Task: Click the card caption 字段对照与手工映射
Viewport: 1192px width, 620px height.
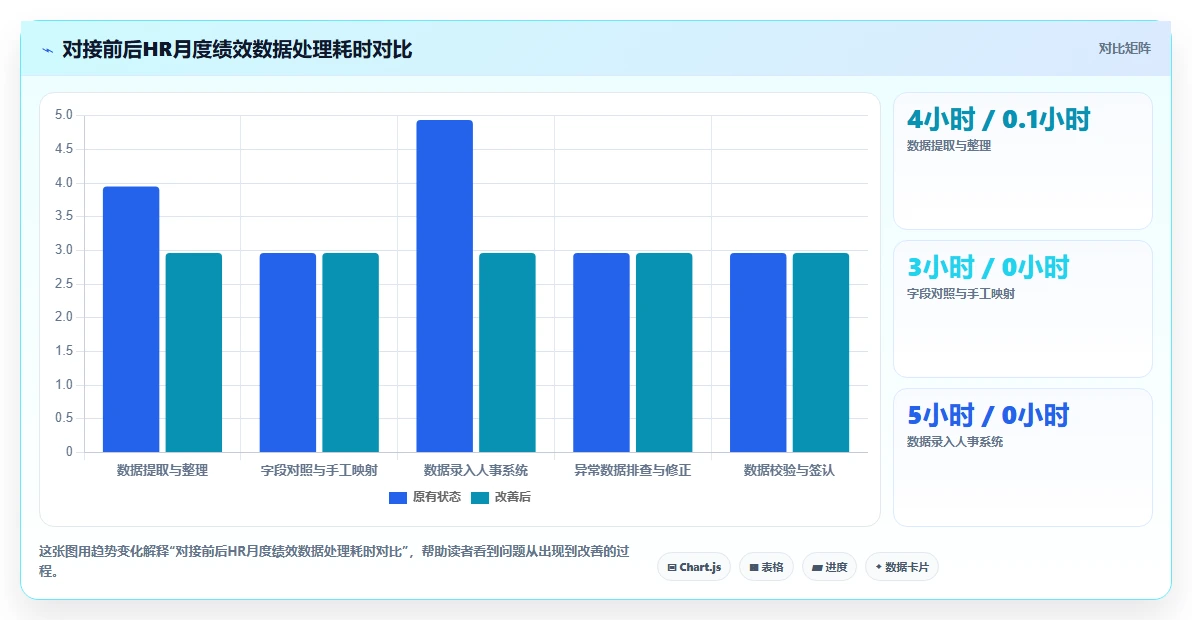Action: [x=961, y=294]
